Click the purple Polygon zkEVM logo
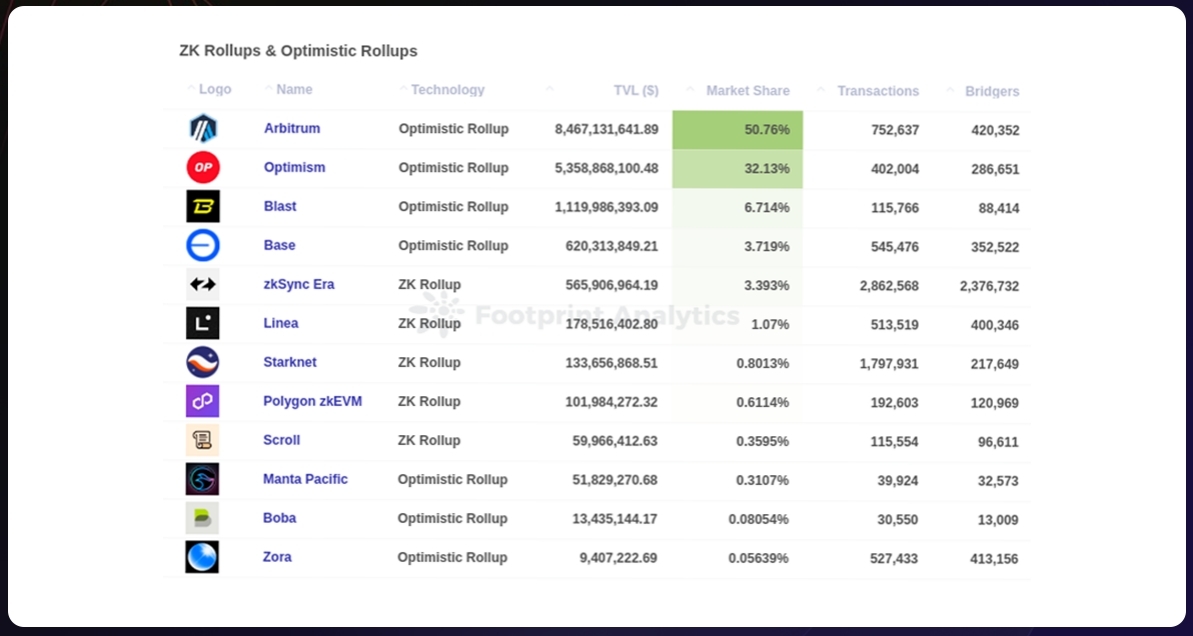 203,401
